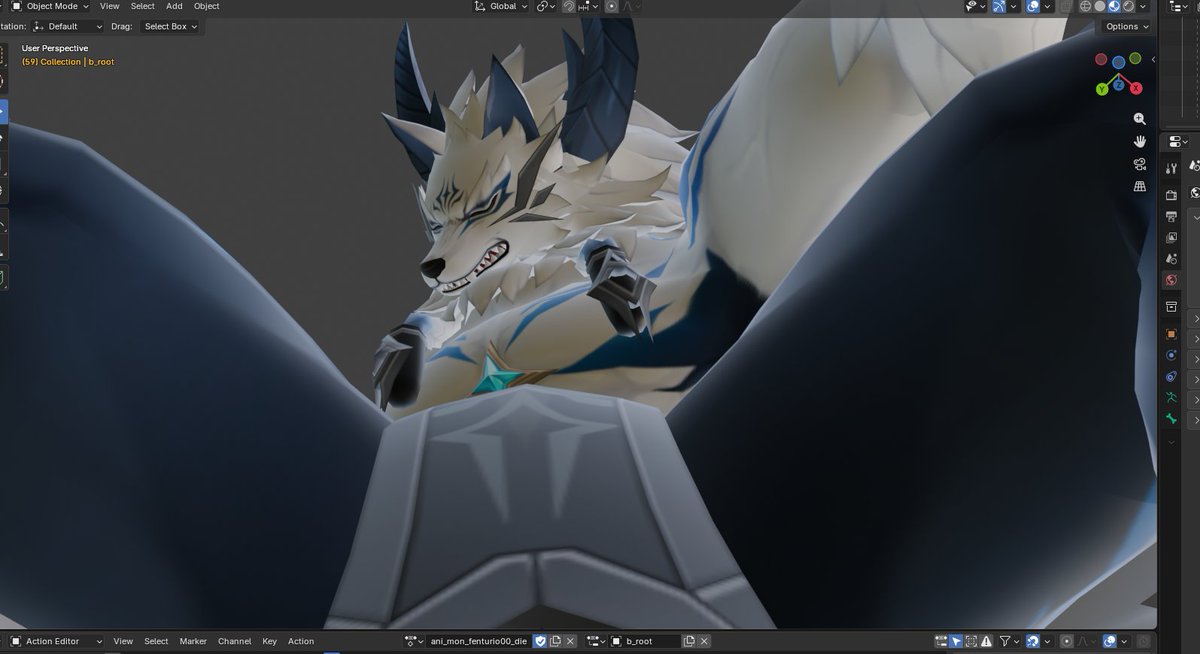This screenshot has height=654, width=1200.
Task: Open the View menu in 3D viewport
Action: (109, 6)
